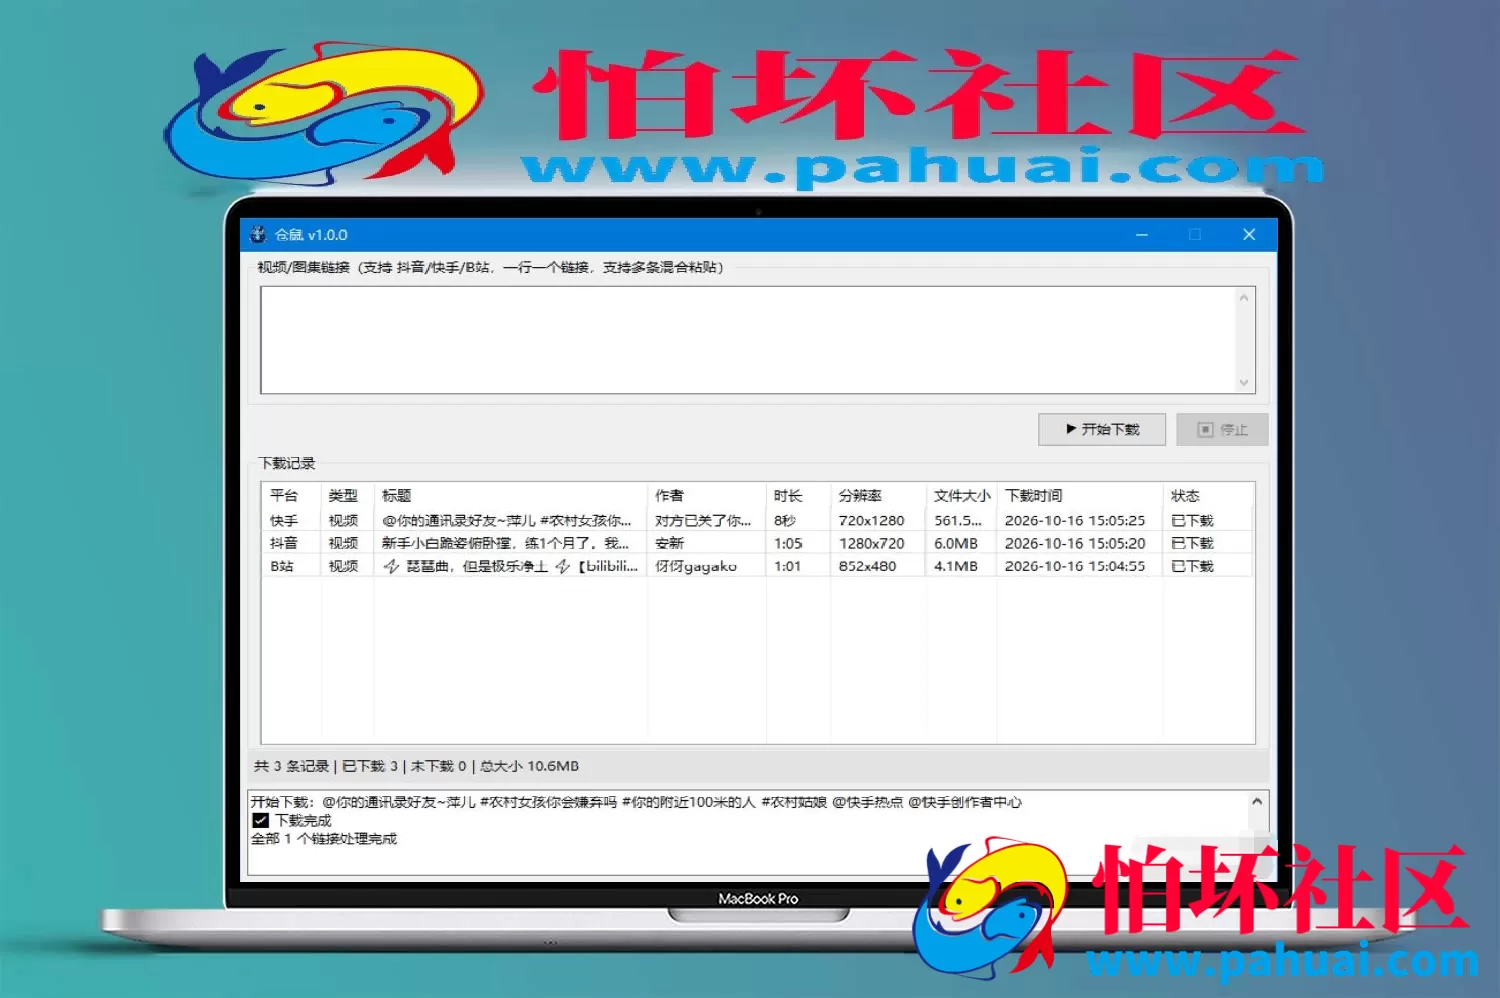Click up arrow of log area scrollbar
The image size is (1500, 998).
[1257, 802]
